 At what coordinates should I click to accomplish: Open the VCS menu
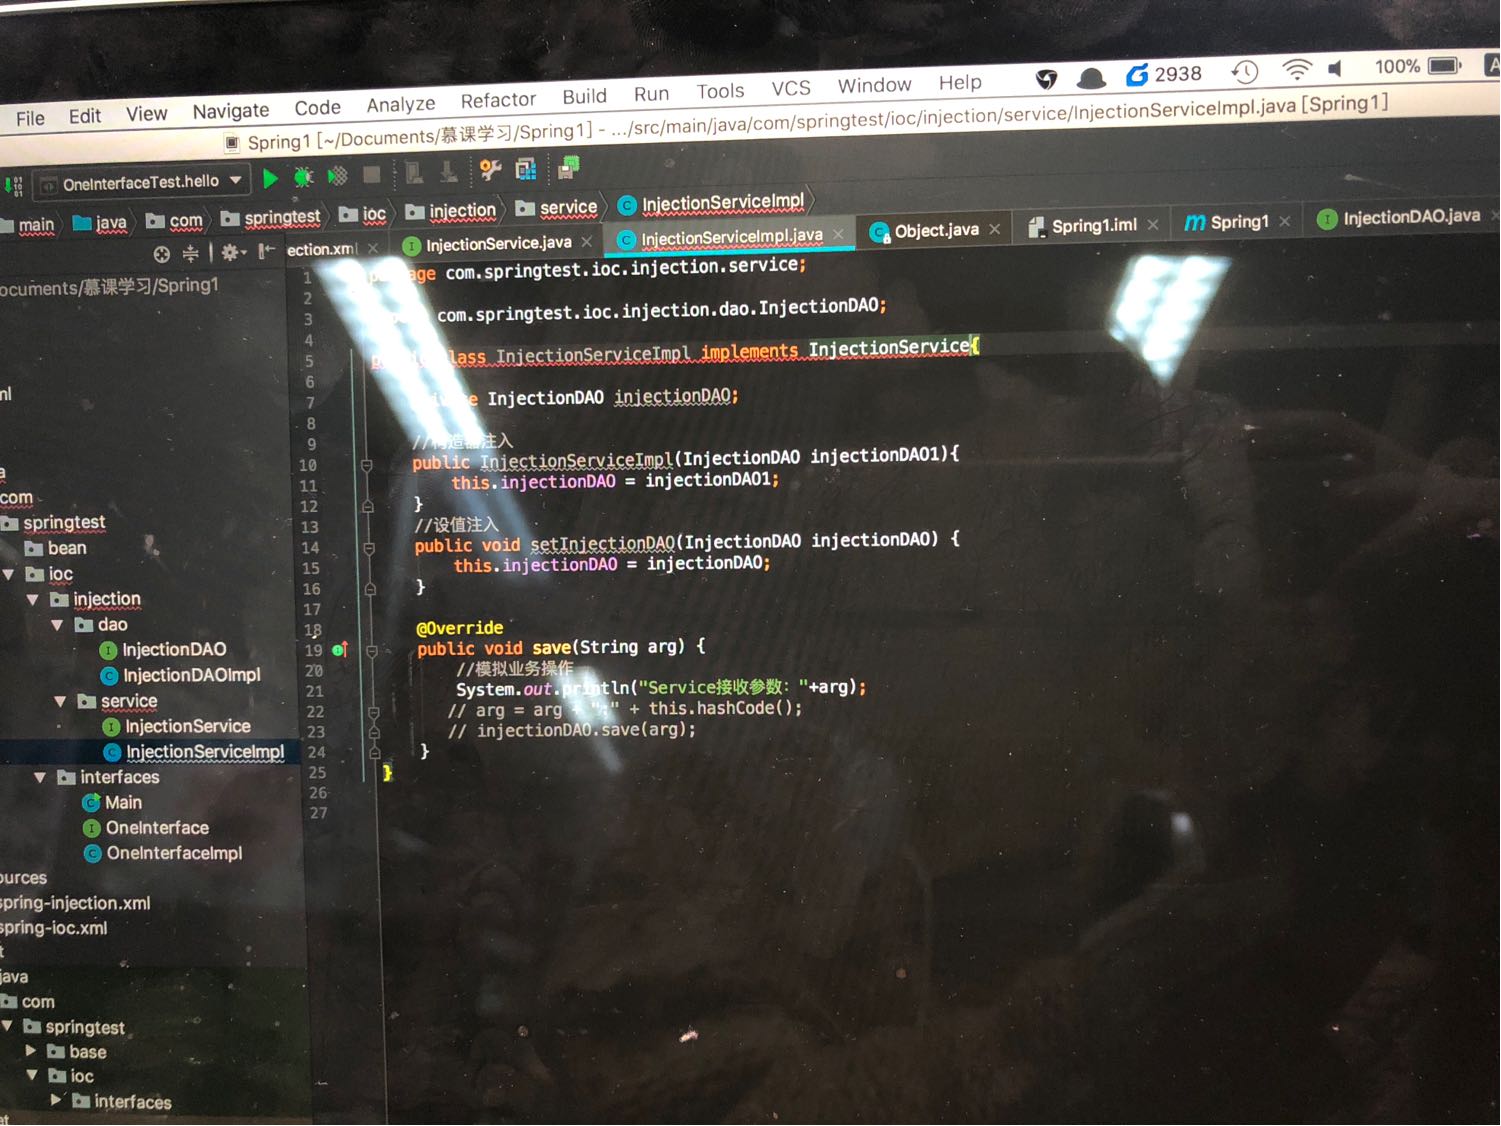coord(790,88)
